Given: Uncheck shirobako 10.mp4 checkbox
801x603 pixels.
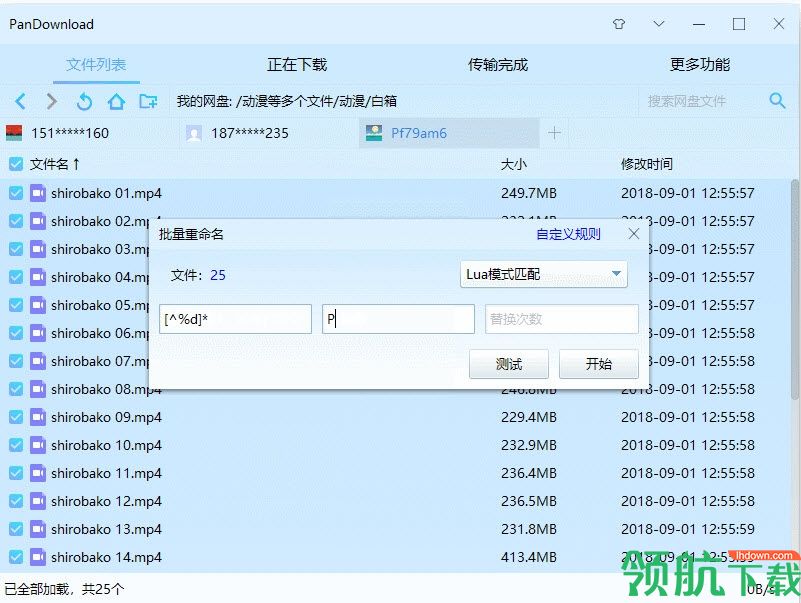Looking at the screenshot, I should click(x=16, y=445).
